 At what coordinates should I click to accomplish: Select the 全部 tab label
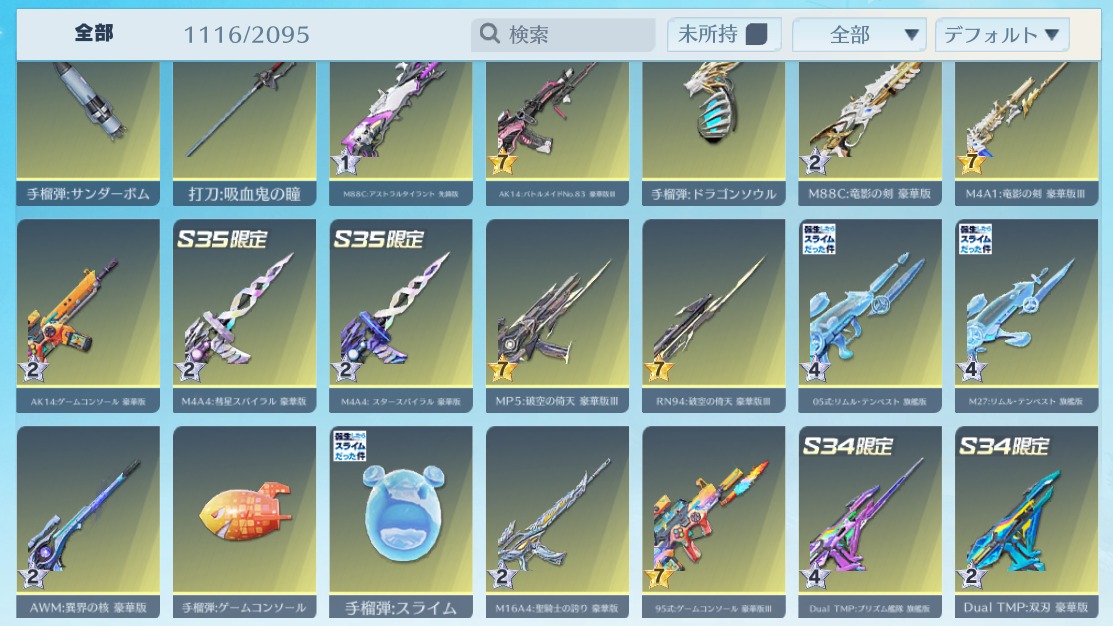coord(94,33)
